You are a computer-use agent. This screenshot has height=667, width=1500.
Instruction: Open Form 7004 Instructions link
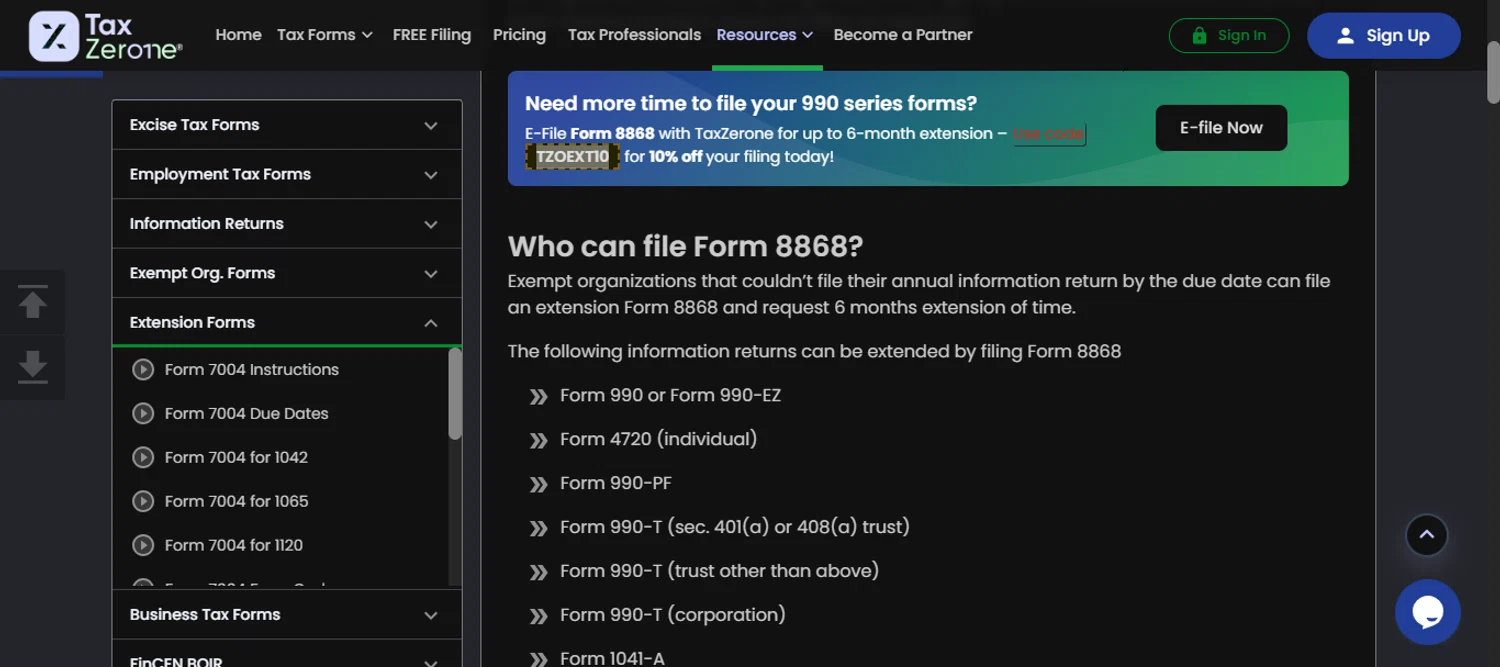(252, 369)
